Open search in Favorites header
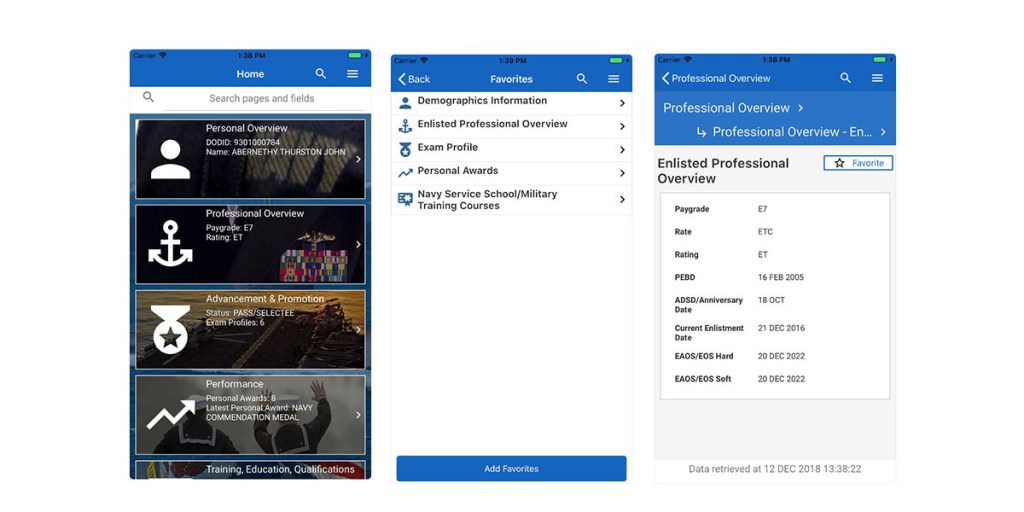Viewport: 1024px width, 512px height. (582, 79)
